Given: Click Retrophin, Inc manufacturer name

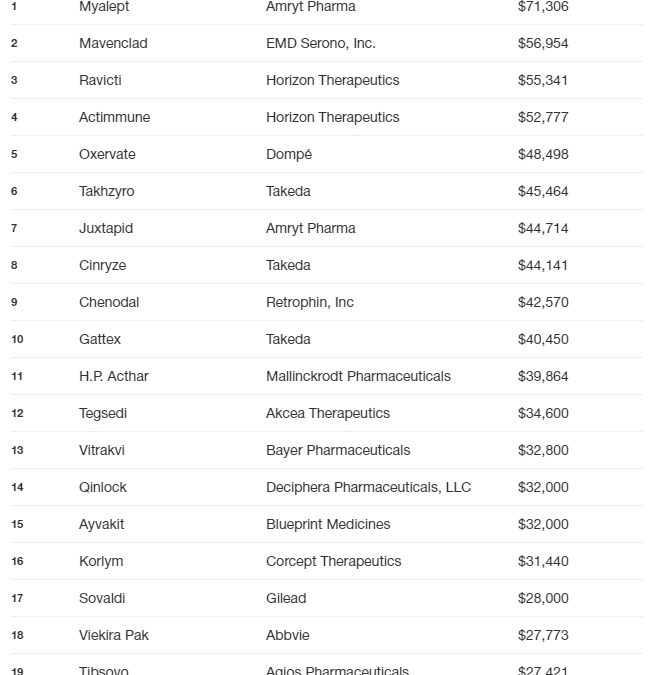Looking at the screenshot, I should 310,302.
